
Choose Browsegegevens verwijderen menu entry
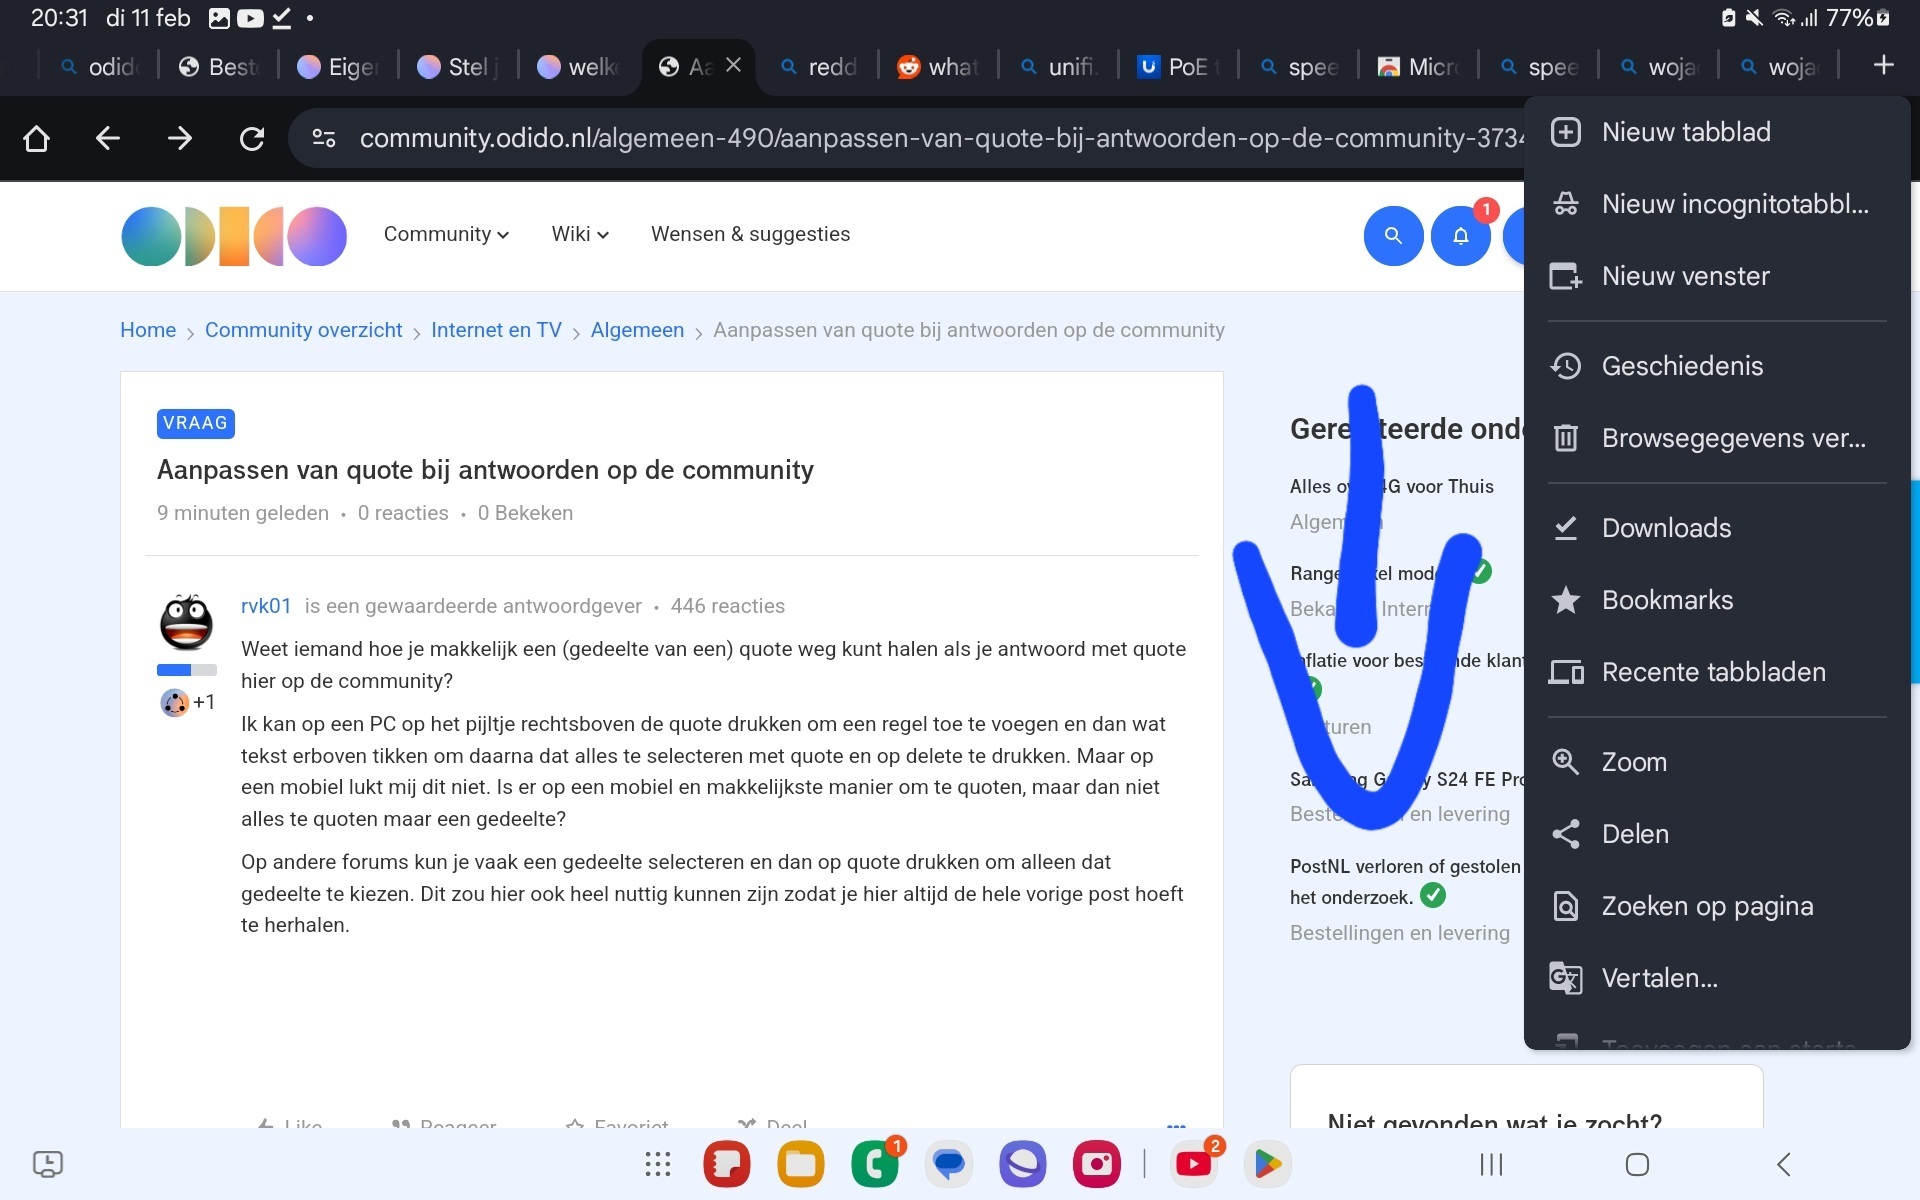1717,438
